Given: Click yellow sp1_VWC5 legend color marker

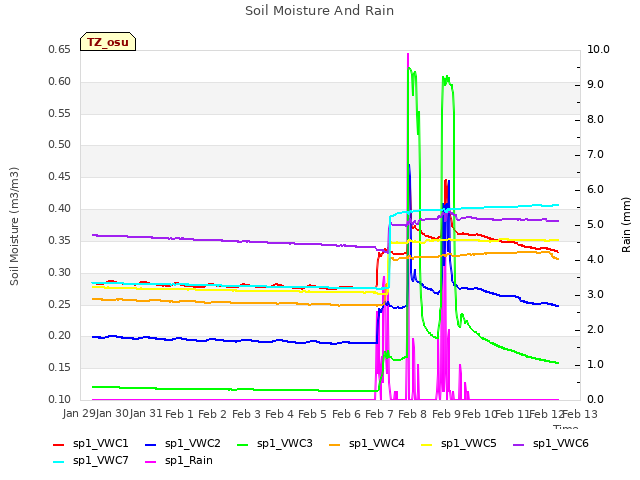Looking at the screenshot, I should coord(427,445).
